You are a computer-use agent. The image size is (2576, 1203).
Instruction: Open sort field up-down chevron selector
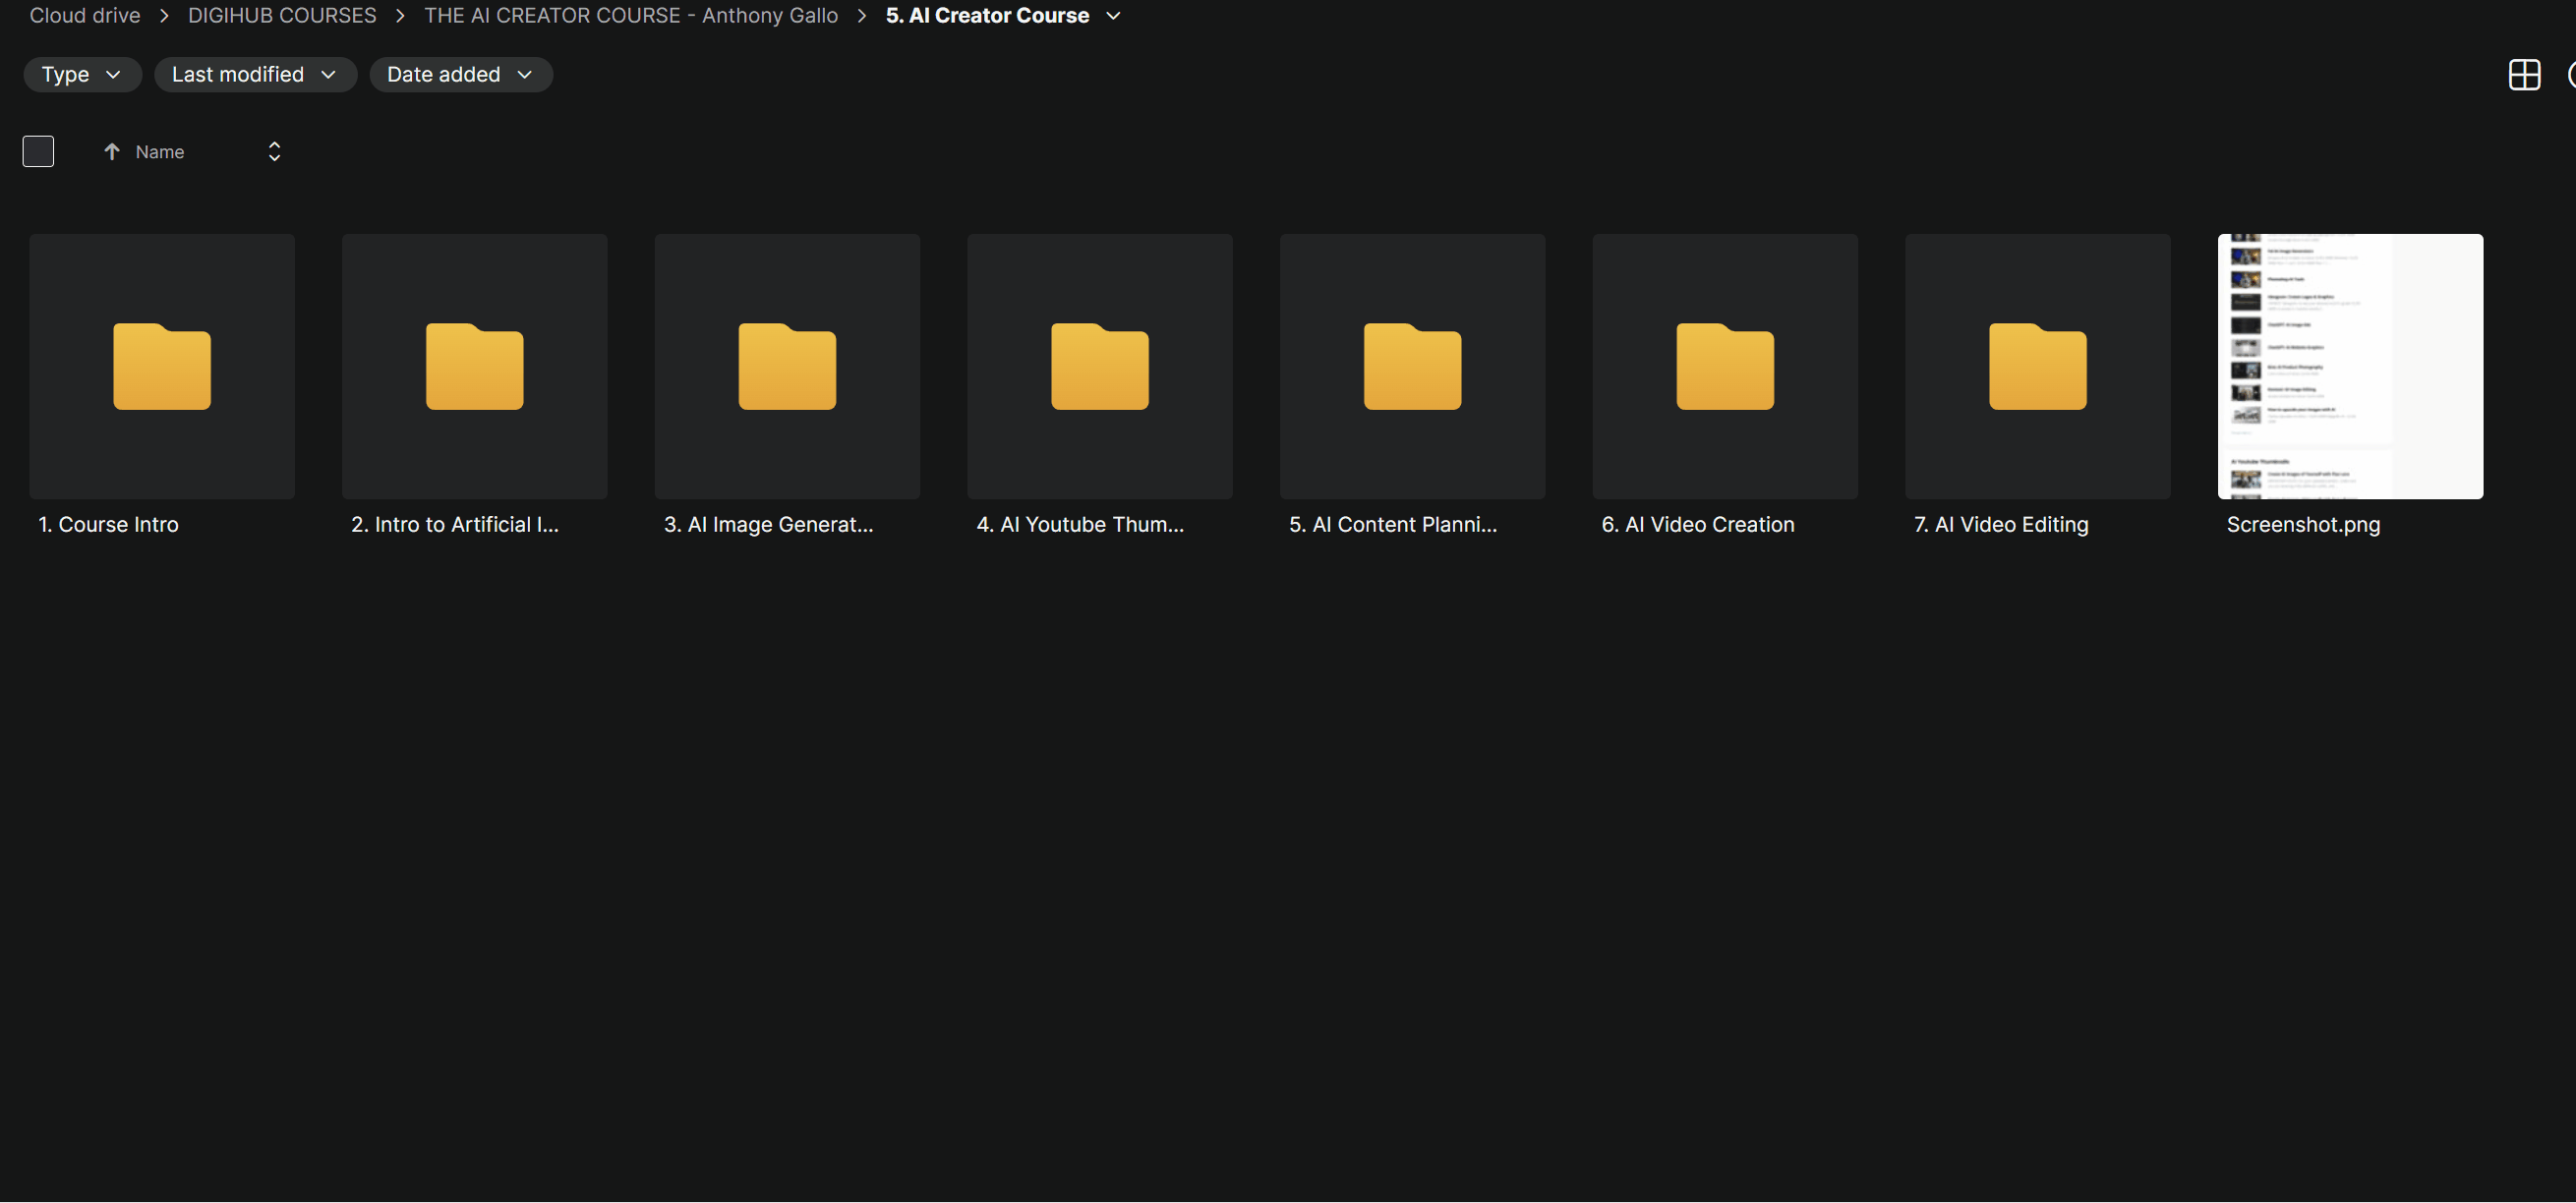[274, 151]
